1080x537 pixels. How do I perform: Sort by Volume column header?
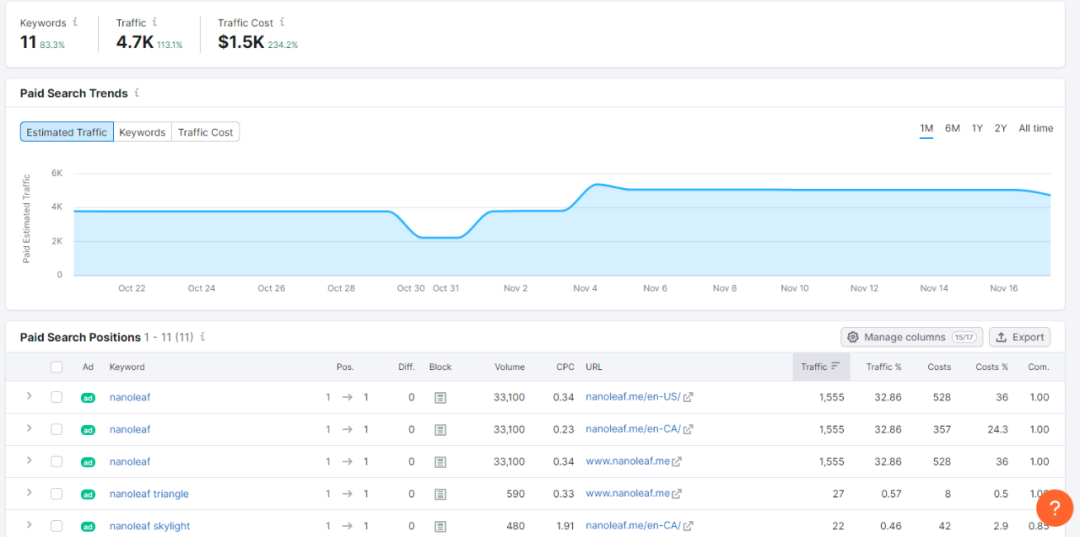(x=509, y=367)
